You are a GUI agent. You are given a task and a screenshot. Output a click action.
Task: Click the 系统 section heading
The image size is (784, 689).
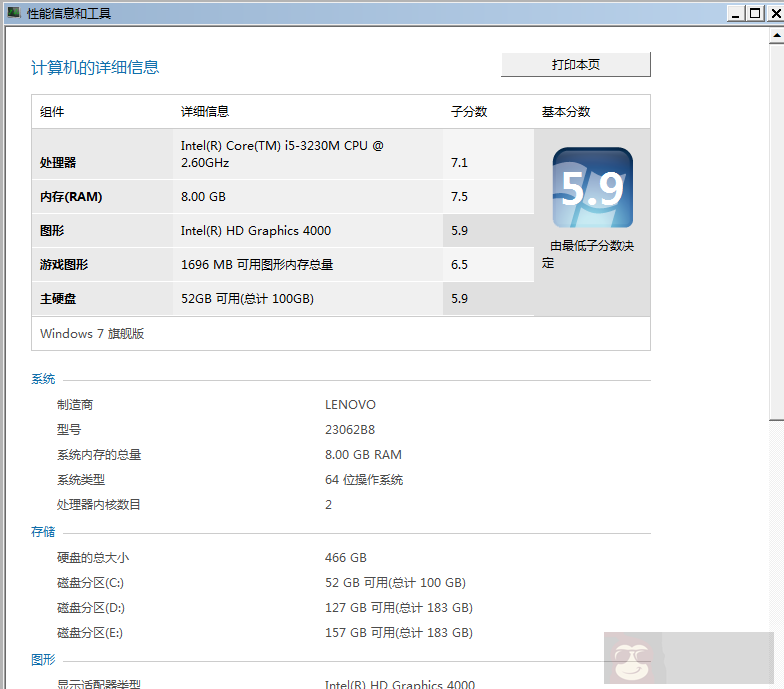[43, 380]
